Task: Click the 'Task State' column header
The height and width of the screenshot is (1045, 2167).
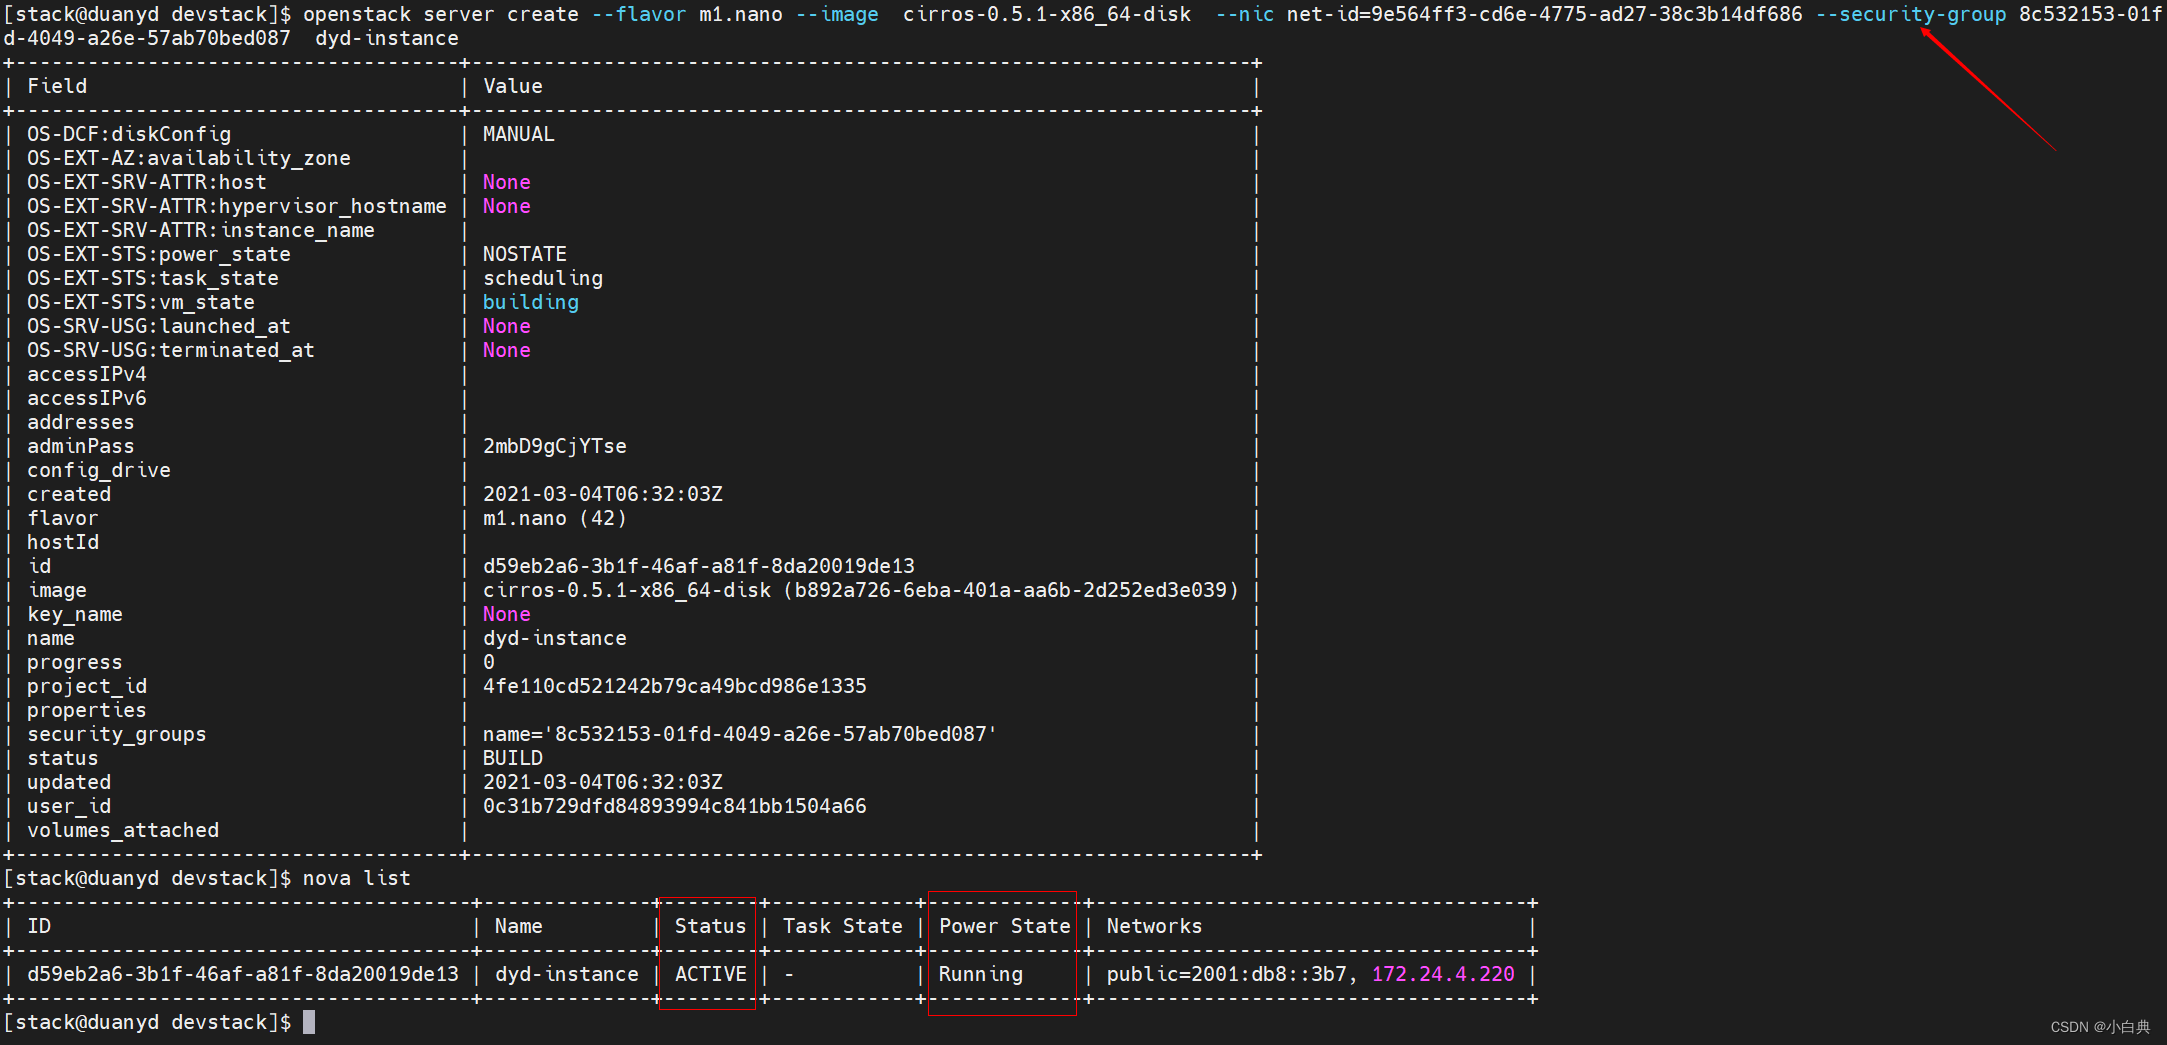Action: (843, 926)
